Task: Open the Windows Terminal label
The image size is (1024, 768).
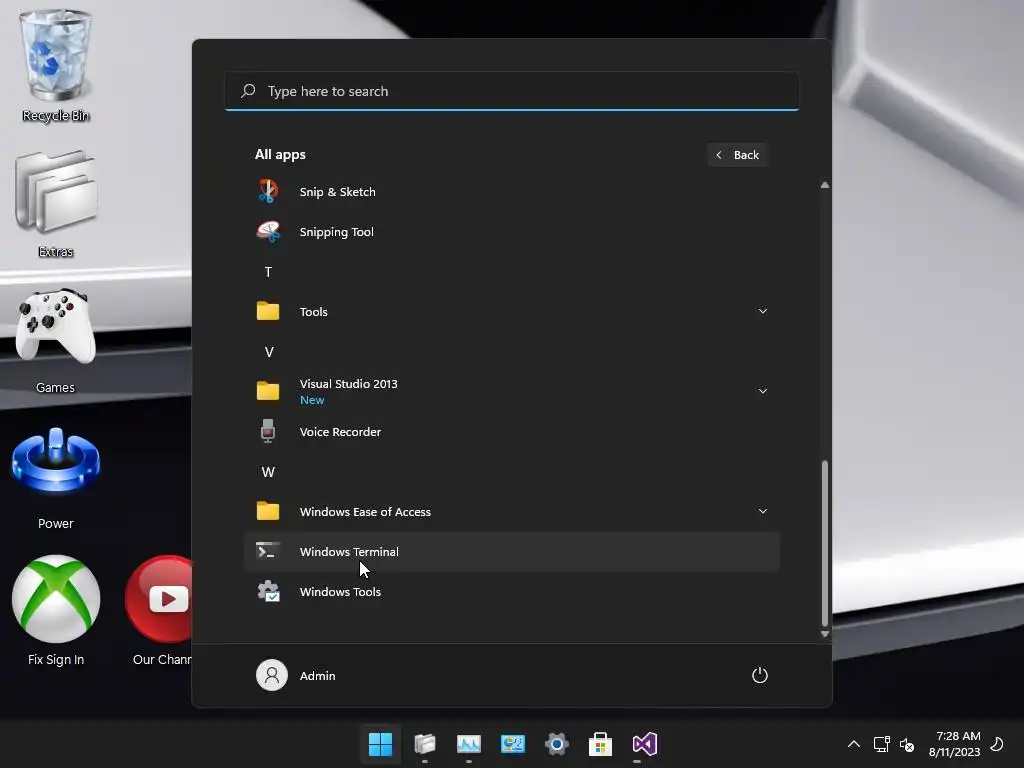Action: pyautogui.click(x=349, y=552)
